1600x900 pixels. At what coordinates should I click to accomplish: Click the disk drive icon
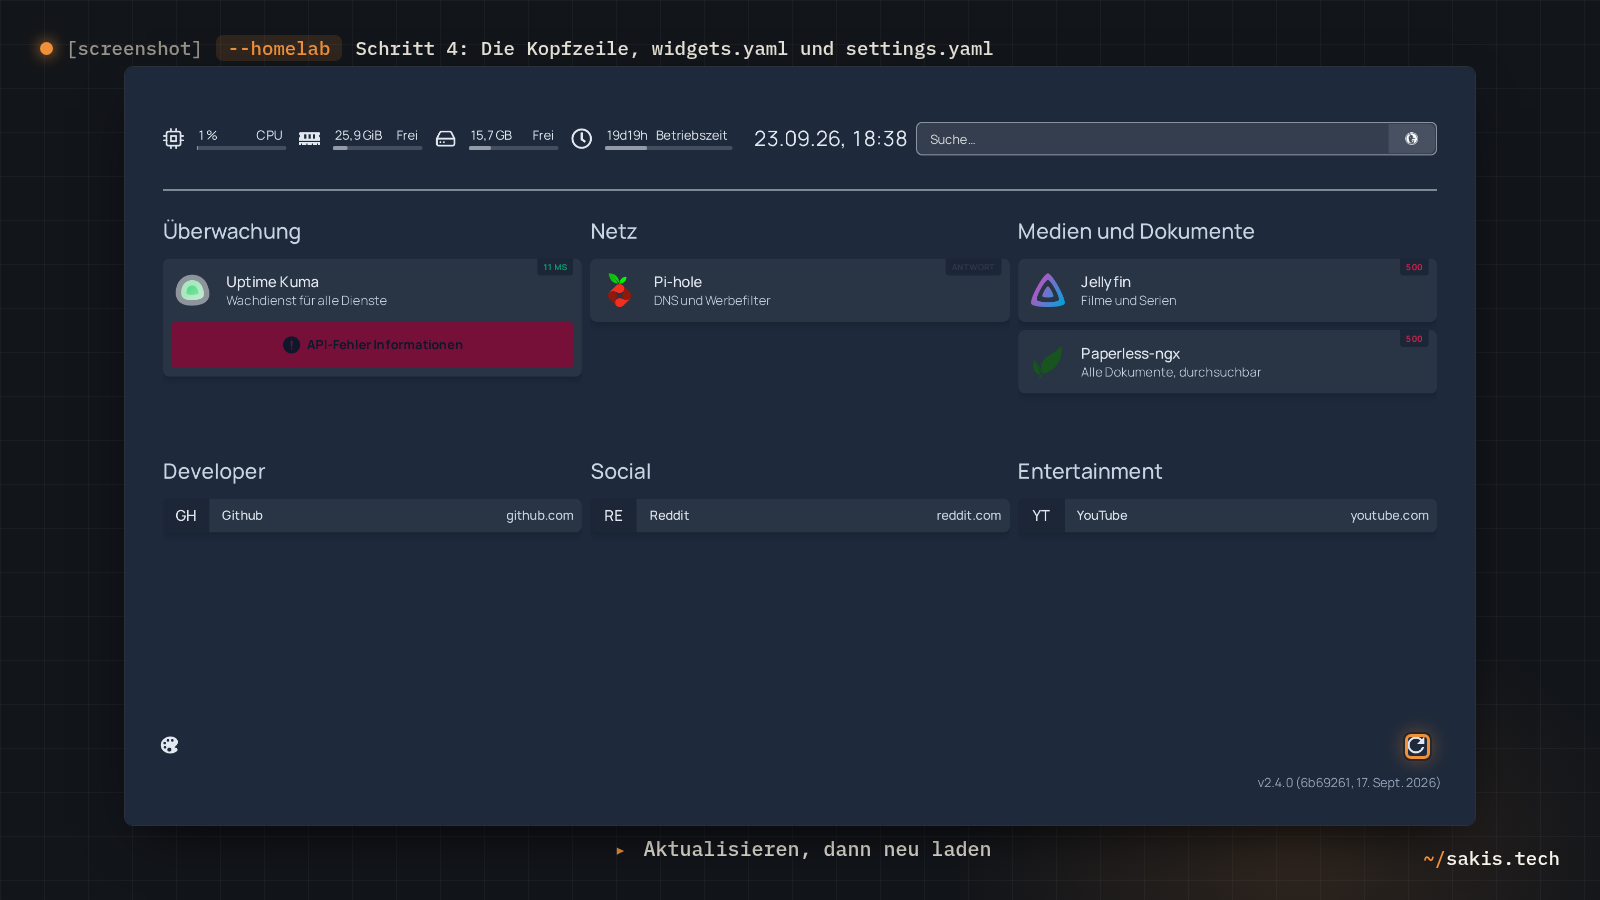(x=446, y=139)
